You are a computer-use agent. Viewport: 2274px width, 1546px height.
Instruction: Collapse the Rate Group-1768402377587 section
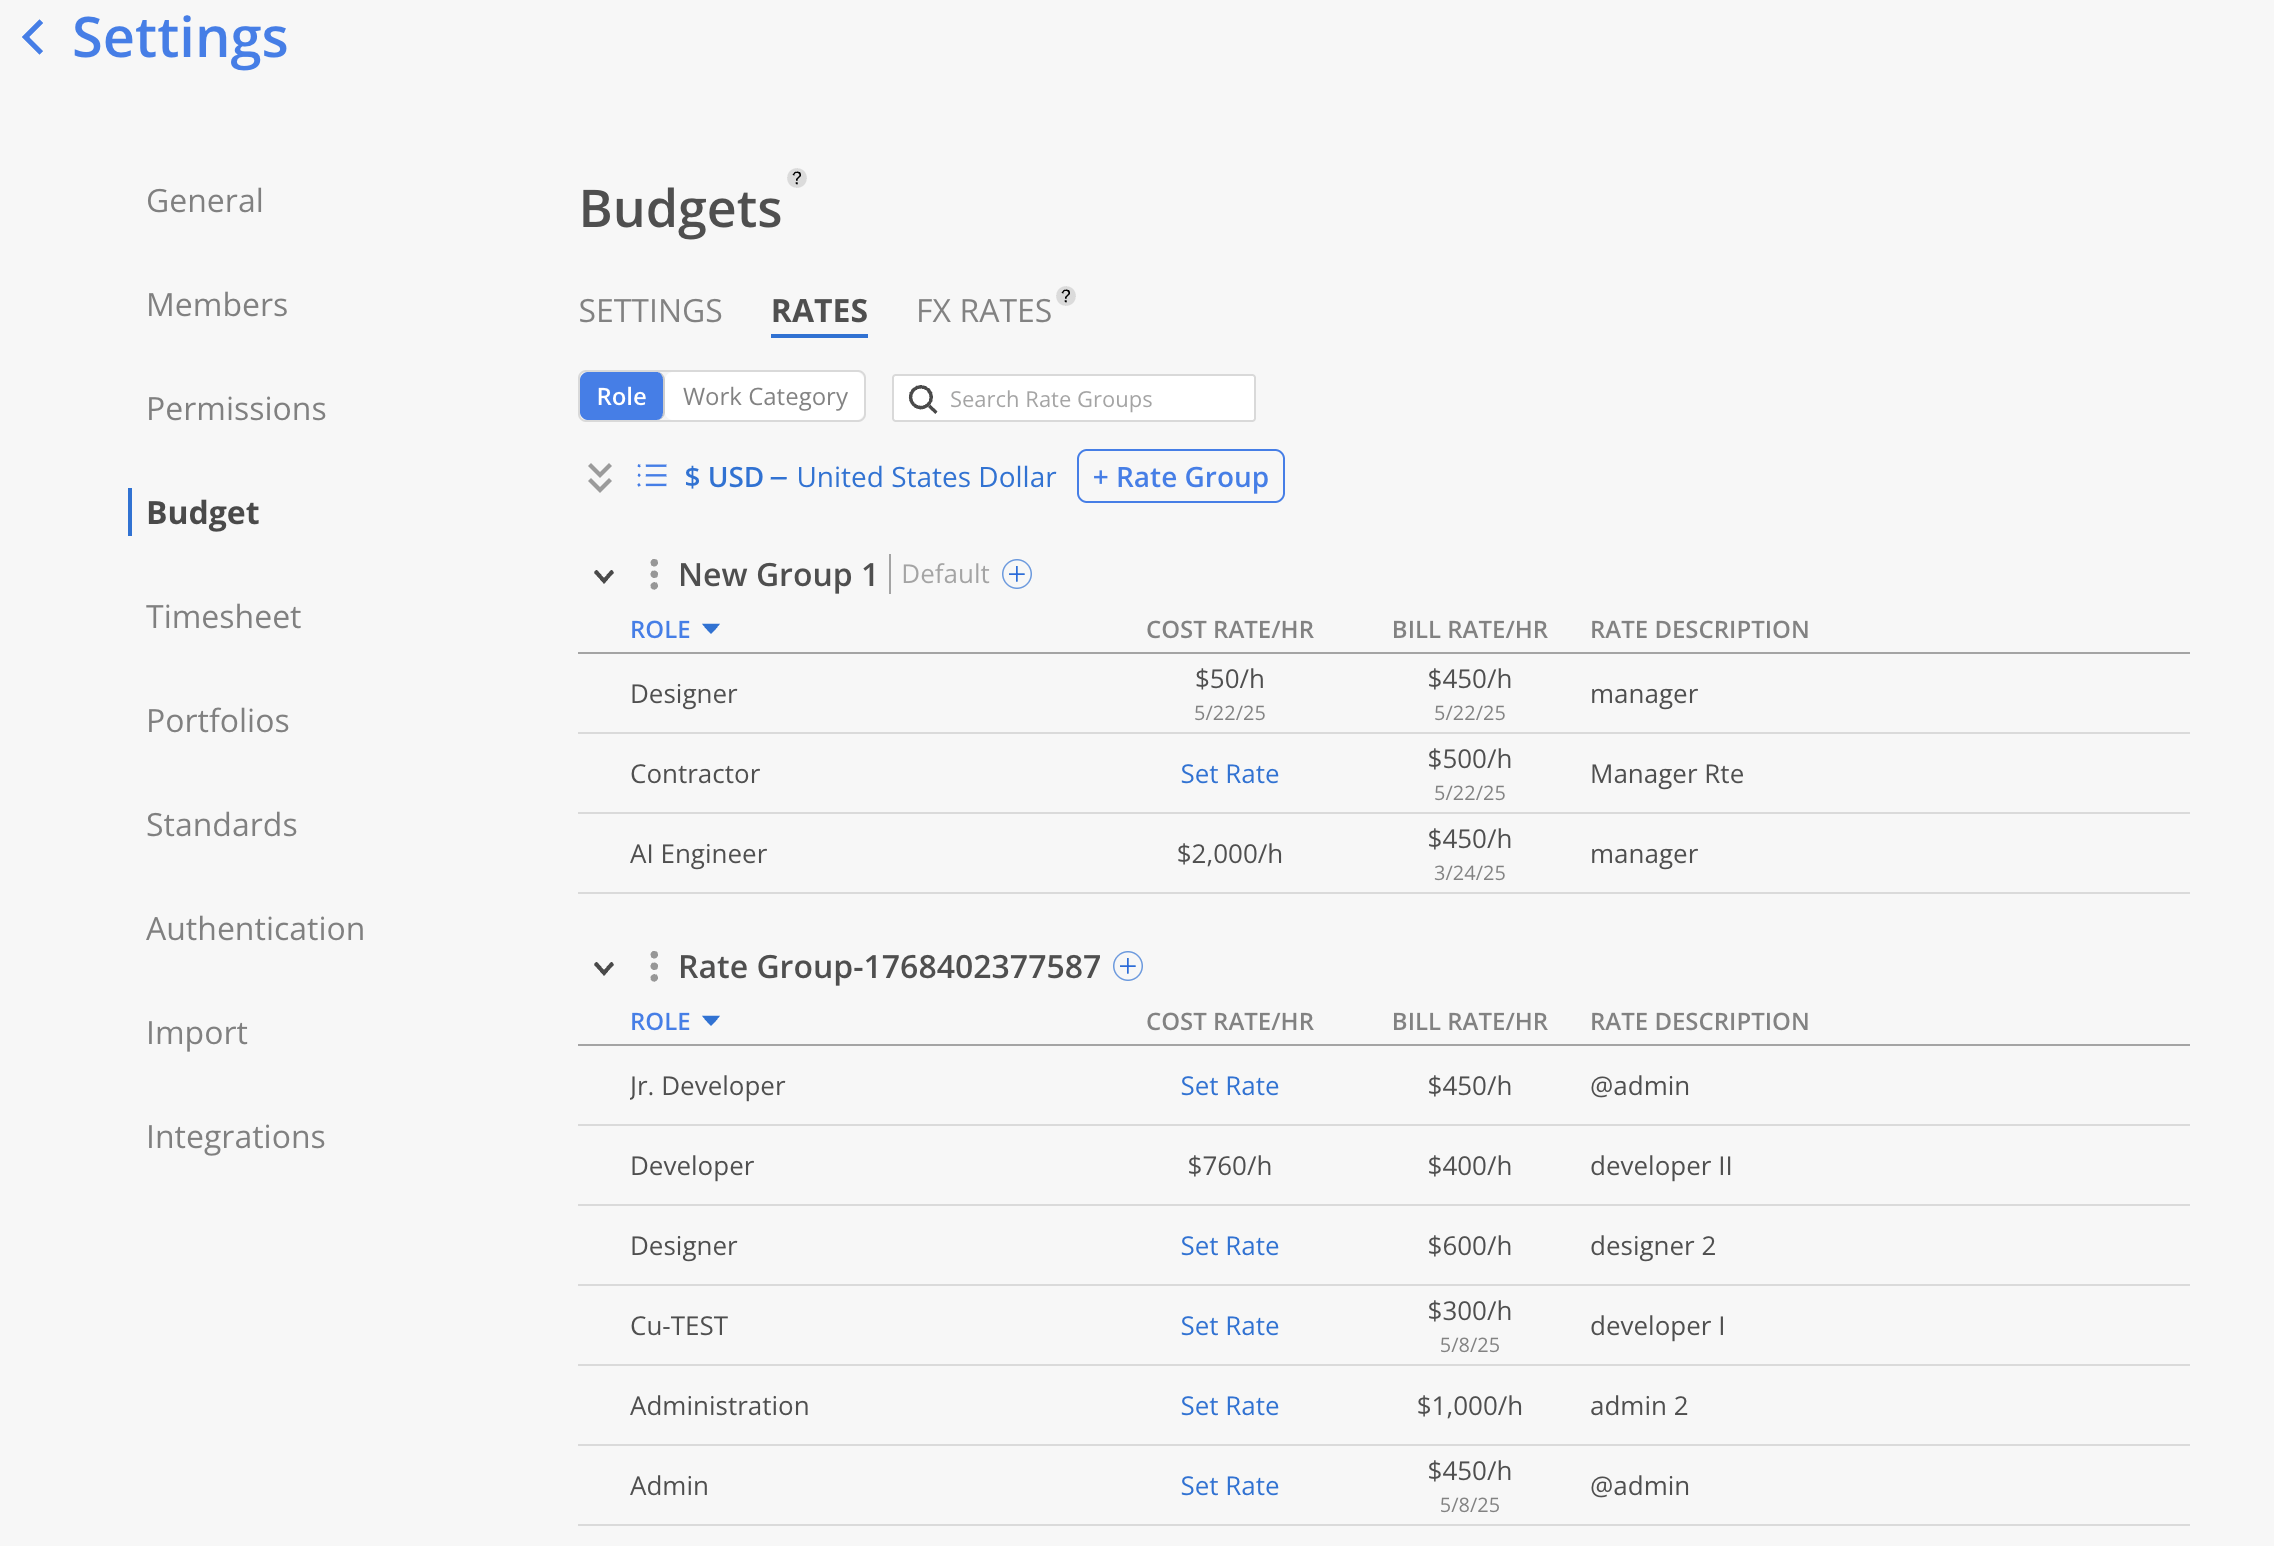604,968
